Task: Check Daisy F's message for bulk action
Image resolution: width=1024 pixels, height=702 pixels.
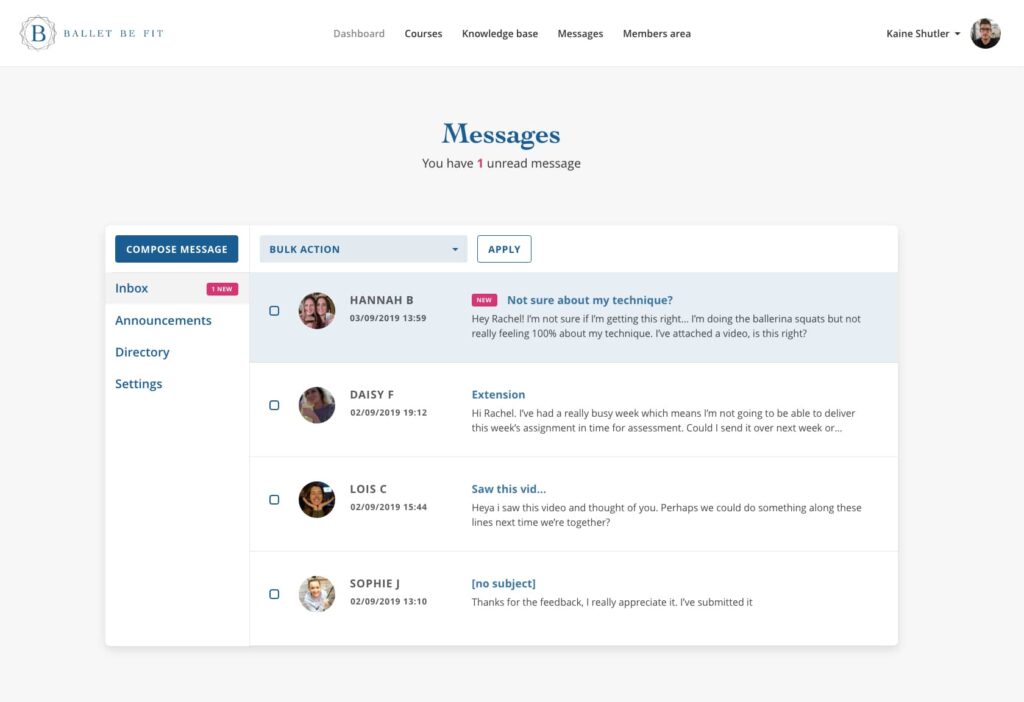Action: click(274, 405)
